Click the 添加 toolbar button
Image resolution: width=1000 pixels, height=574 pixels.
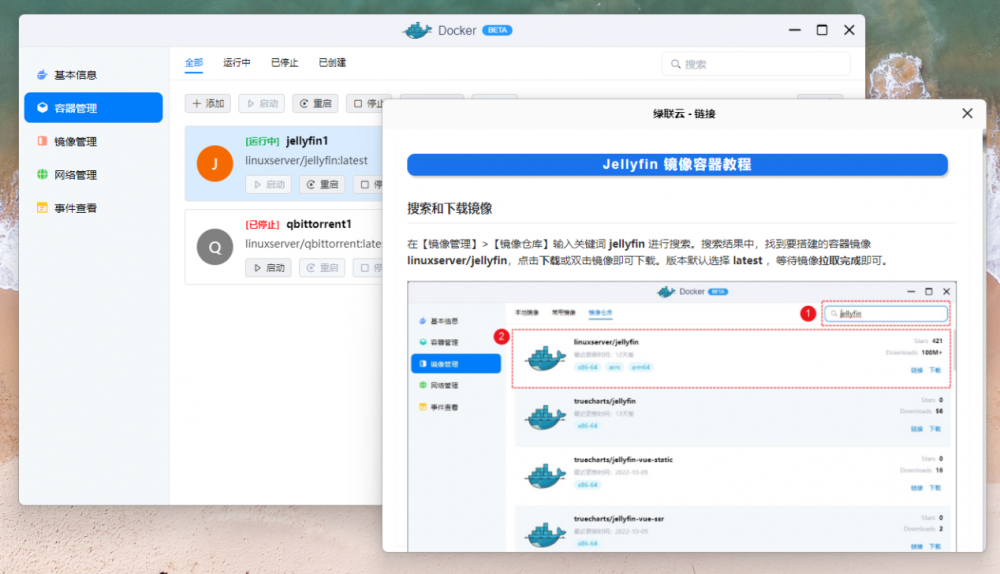[x=208, y=103]
